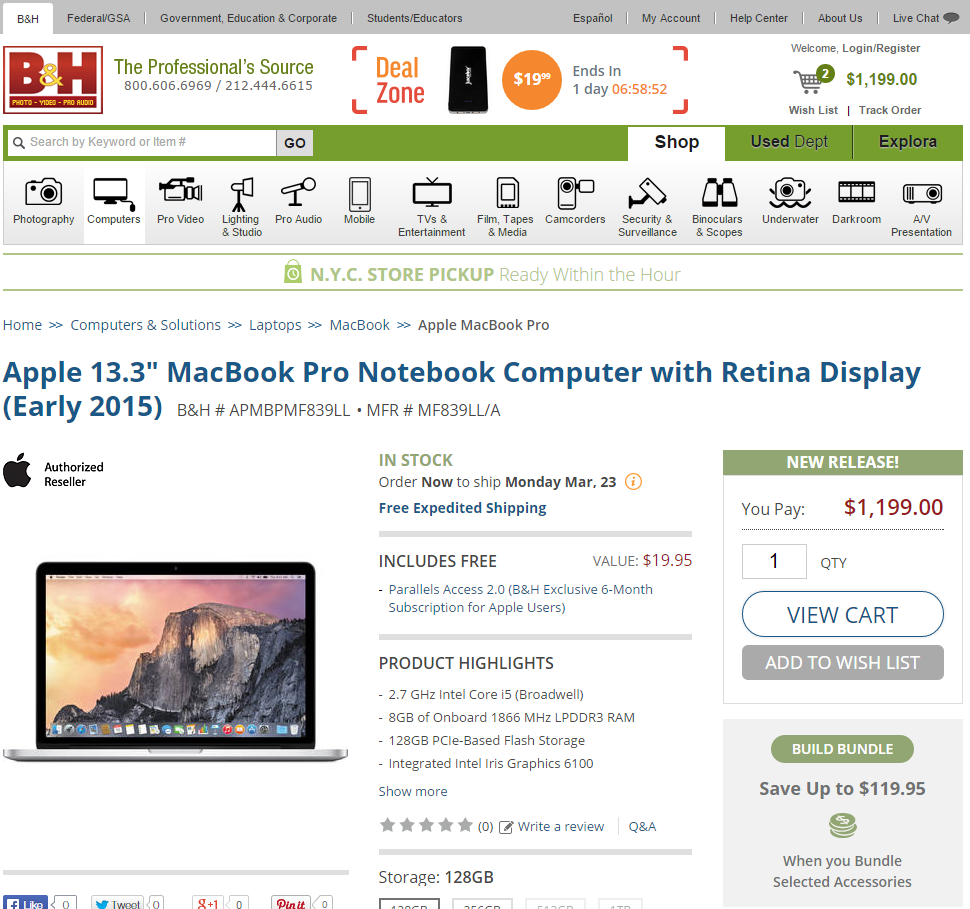Select the Lighting & Studio icon
Viewport: 970px width, 909px height.
[x=242, y=194]
